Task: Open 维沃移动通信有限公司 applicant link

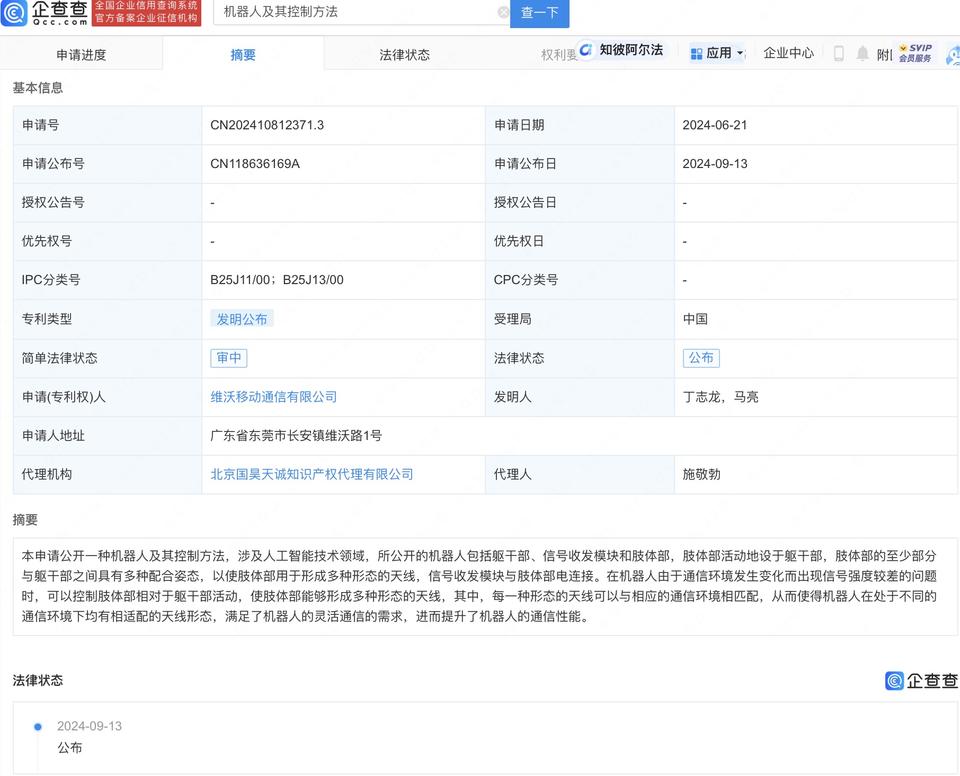Action: click(x=273, y=397)
